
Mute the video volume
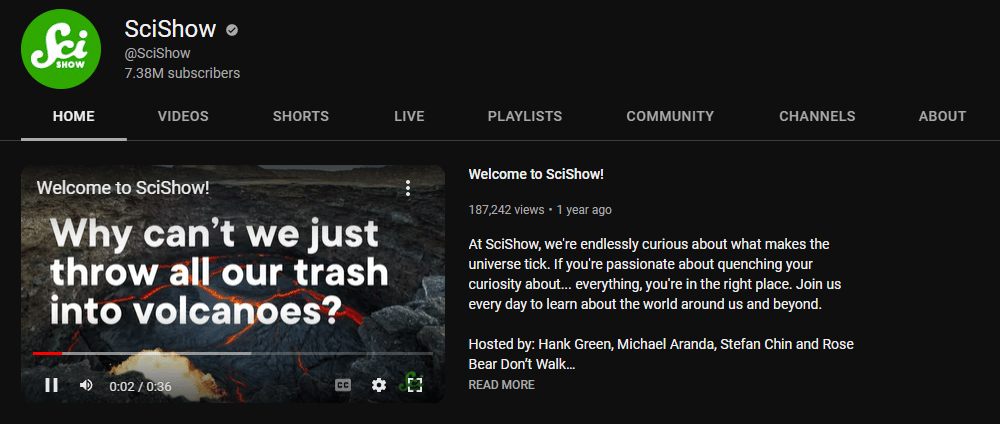pos(86,385)
